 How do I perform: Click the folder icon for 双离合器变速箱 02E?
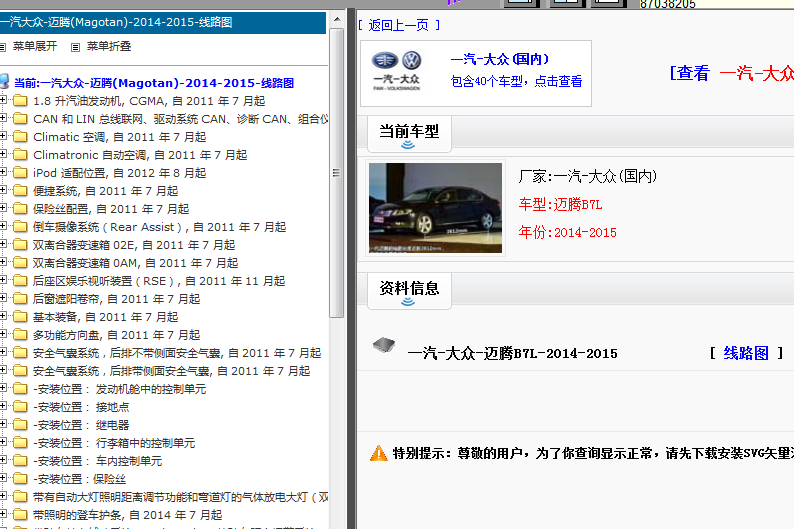tap(20, 245)
